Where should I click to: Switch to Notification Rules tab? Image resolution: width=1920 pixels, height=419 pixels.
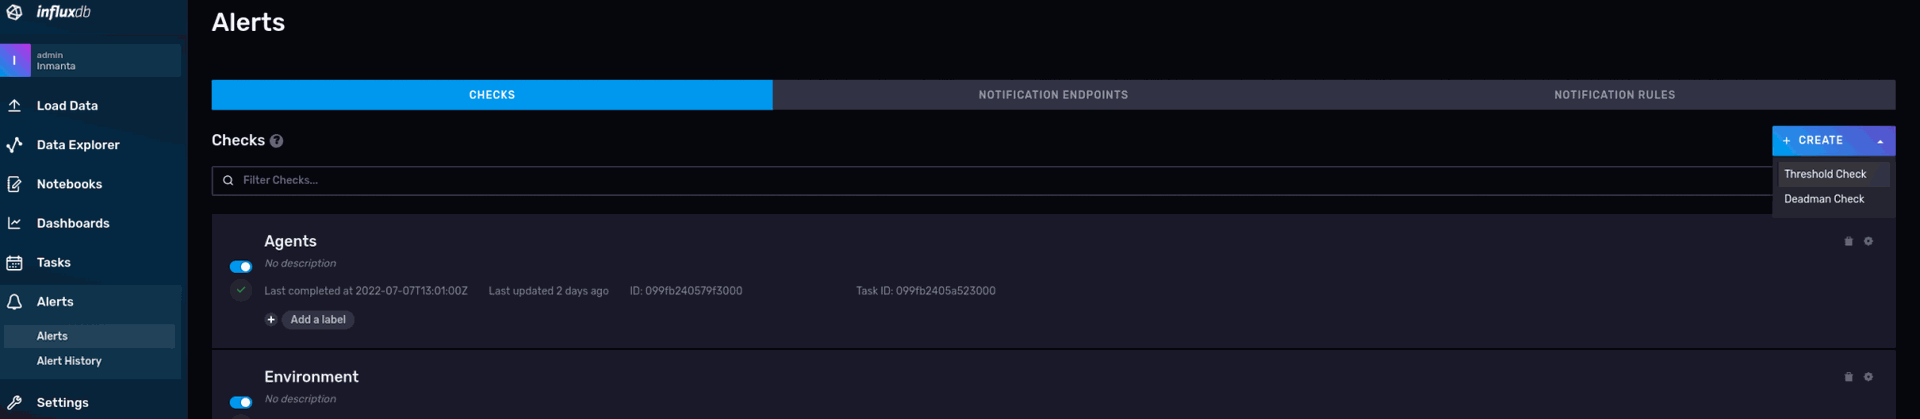coord(1614,95)
